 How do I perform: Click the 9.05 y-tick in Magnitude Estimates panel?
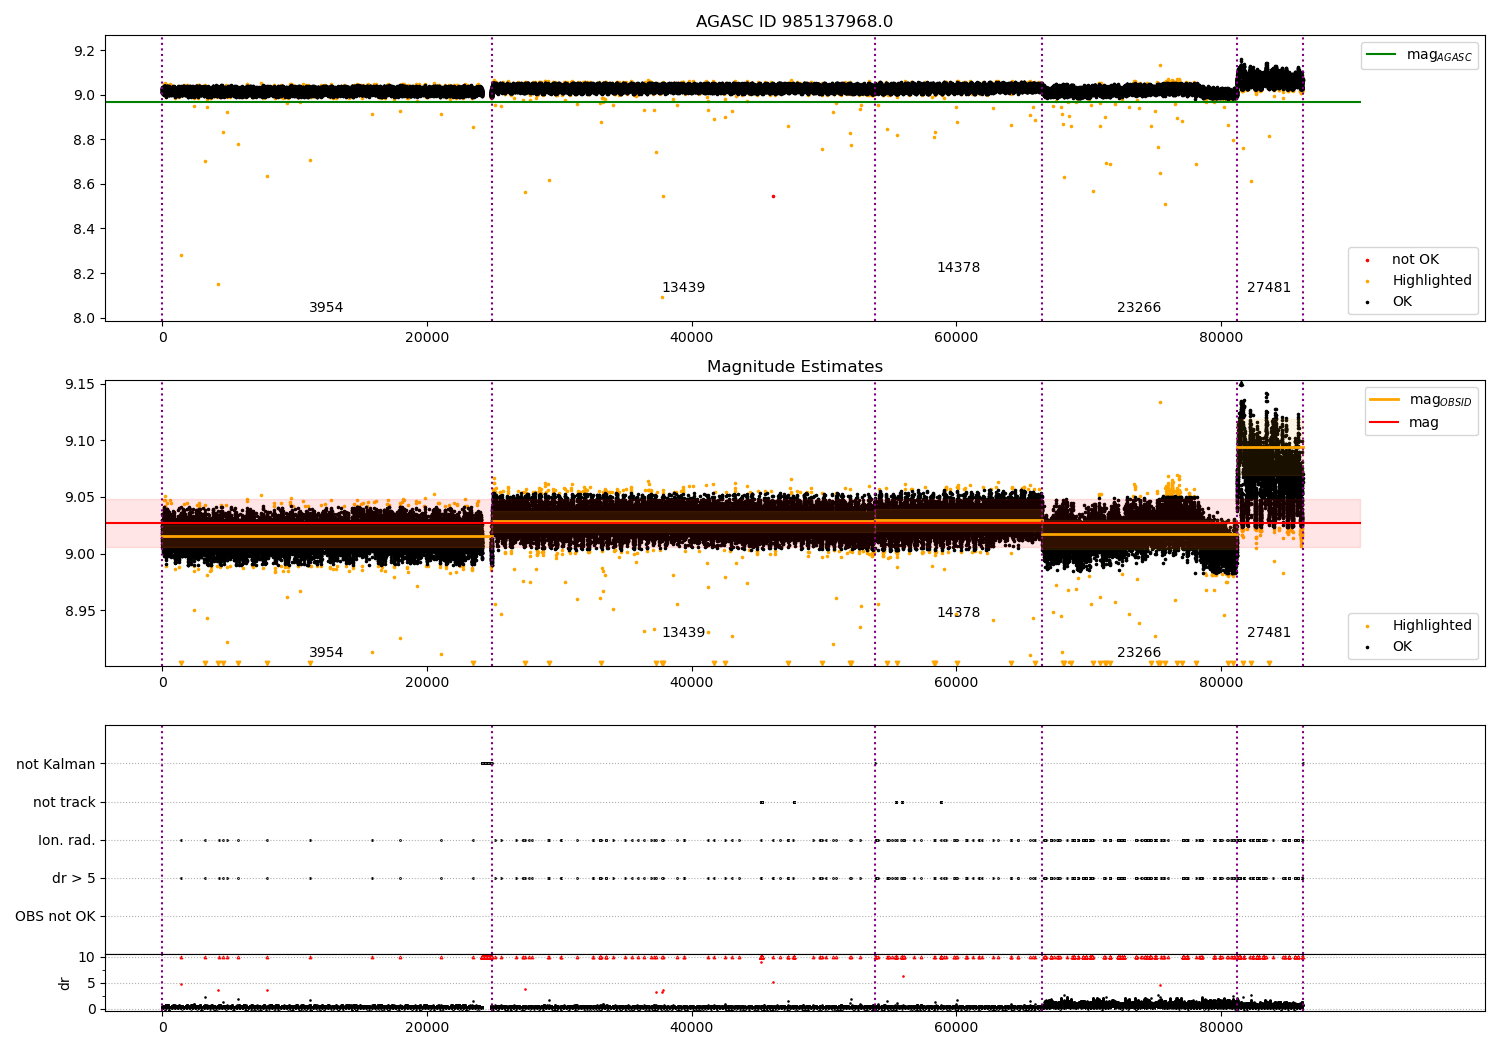point(81,498)
